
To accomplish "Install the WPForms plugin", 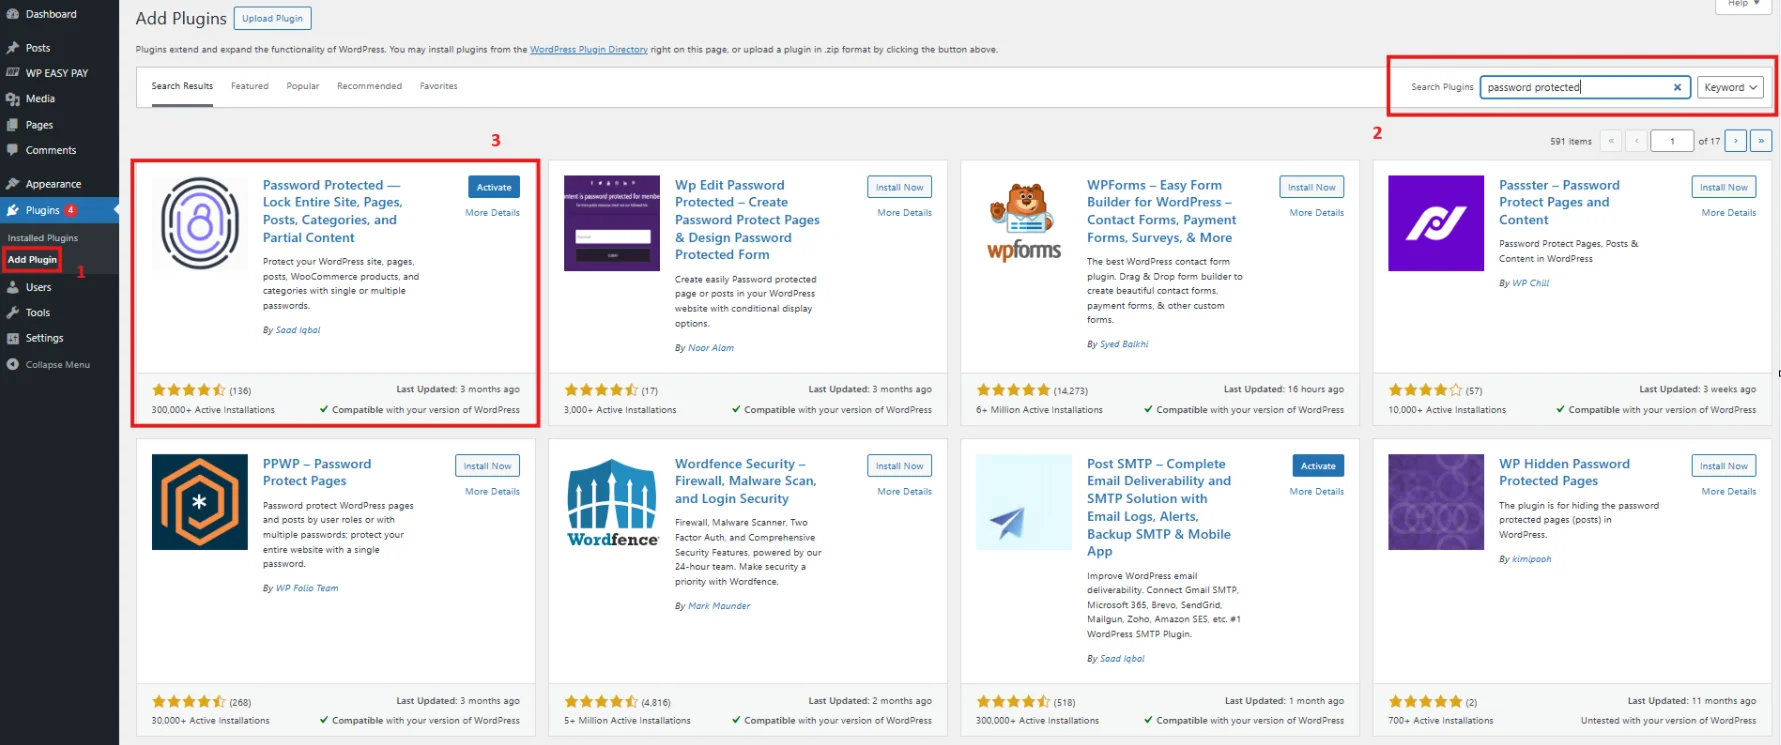I will [x=1312, y=187].
